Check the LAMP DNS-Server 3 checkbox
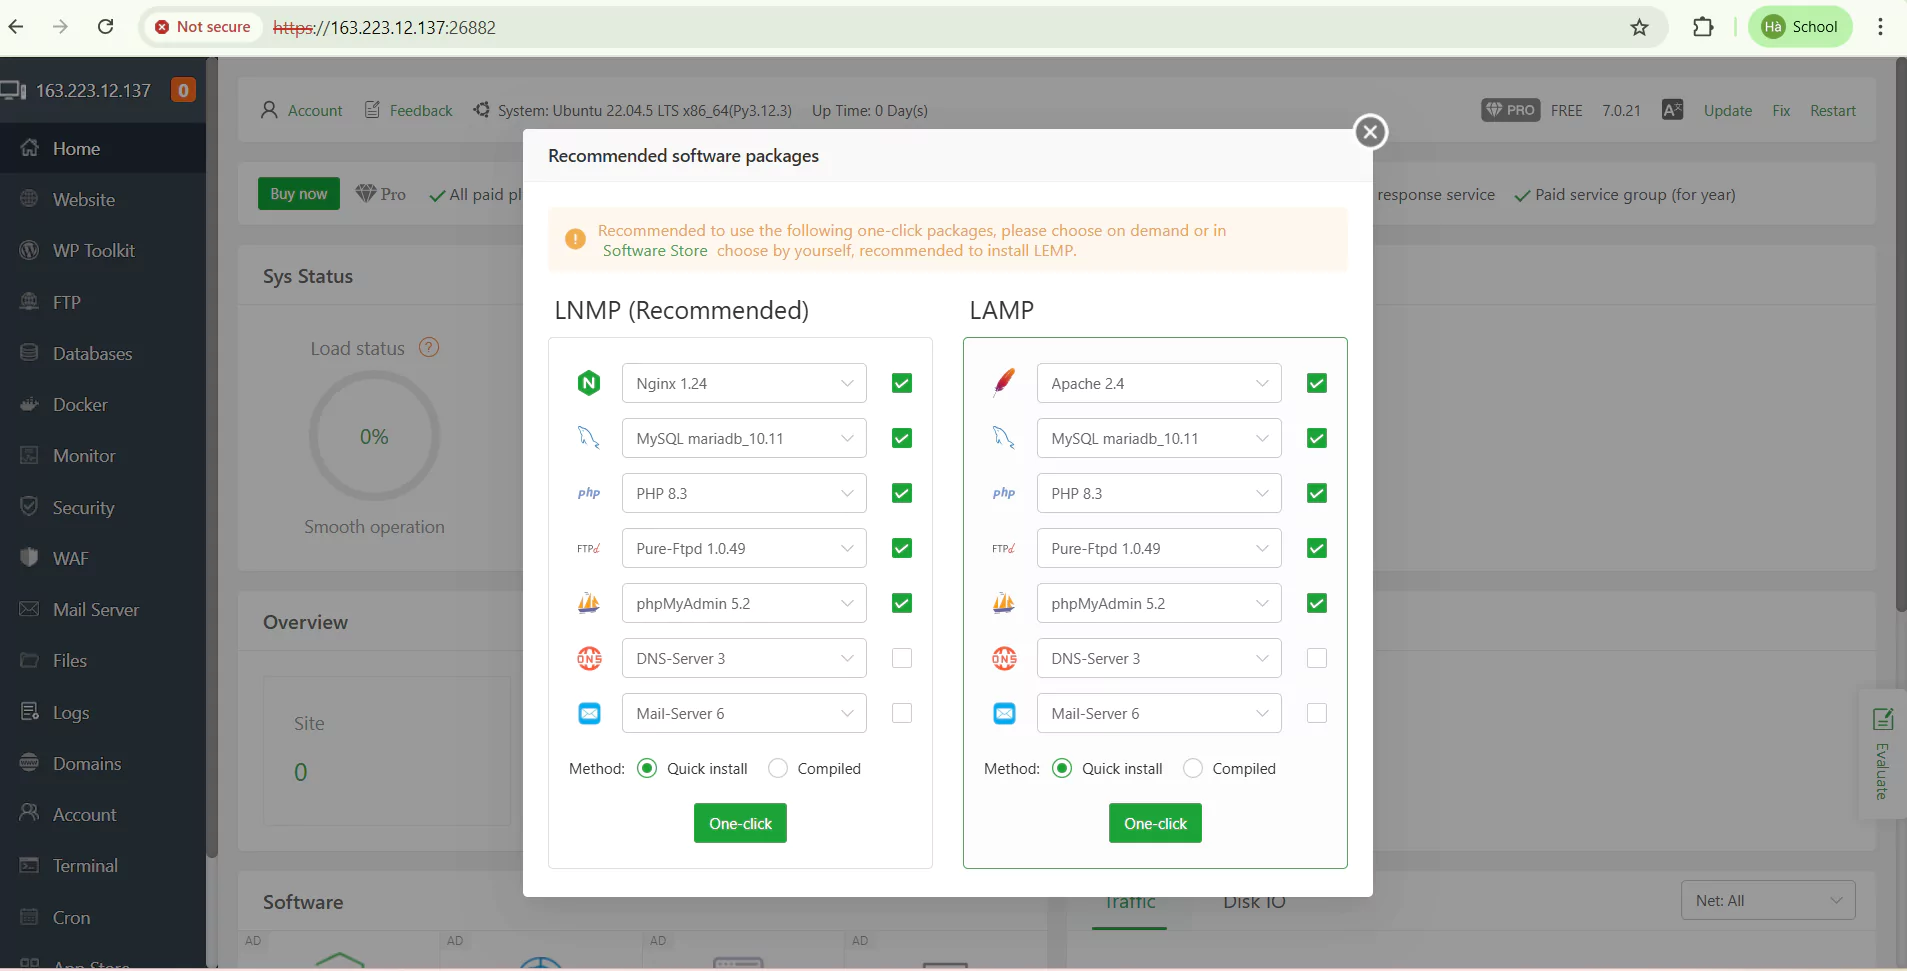The height and width of the screenshot is (971, 1907). tap(1317, 658)
